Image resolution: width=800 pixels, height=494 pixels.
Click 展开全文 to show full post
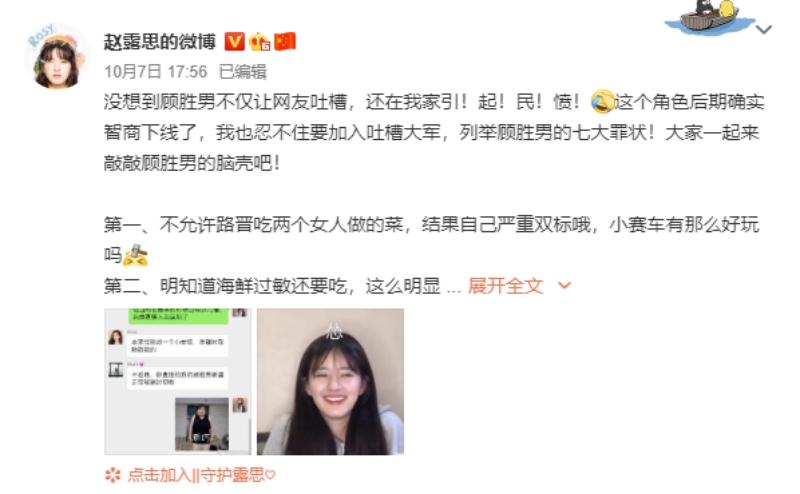coord(505,286)
